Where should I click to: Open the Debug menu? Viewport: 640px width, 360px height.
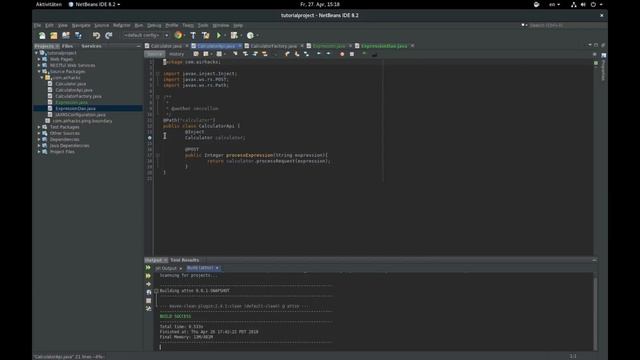coord(154,25)
